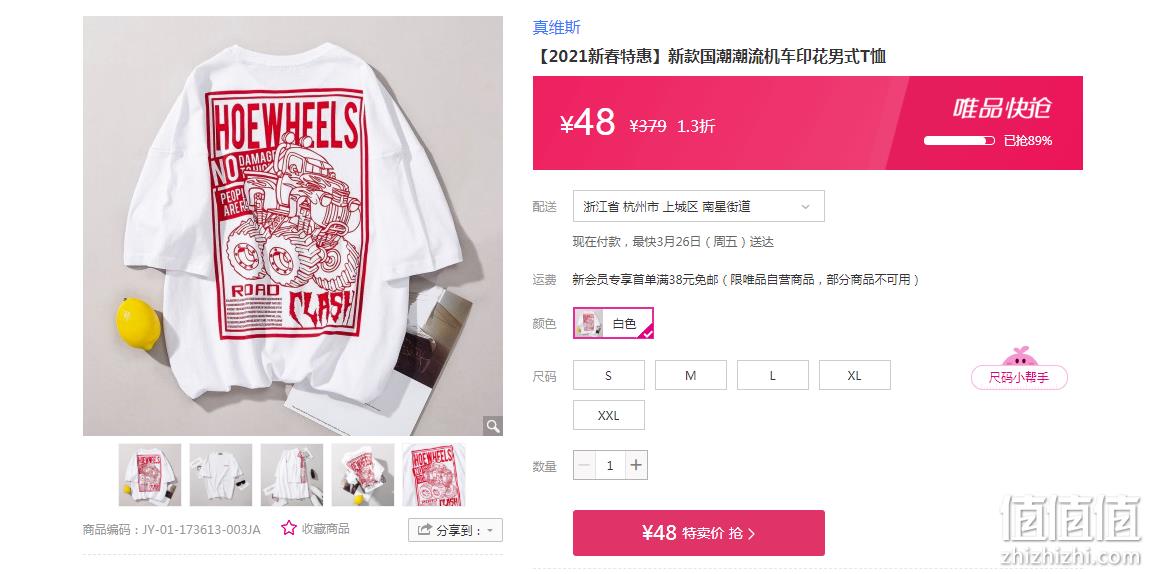The image size is (1150, 574).
Task: Click the quantity input field showing 1
Action: point(609,465)
